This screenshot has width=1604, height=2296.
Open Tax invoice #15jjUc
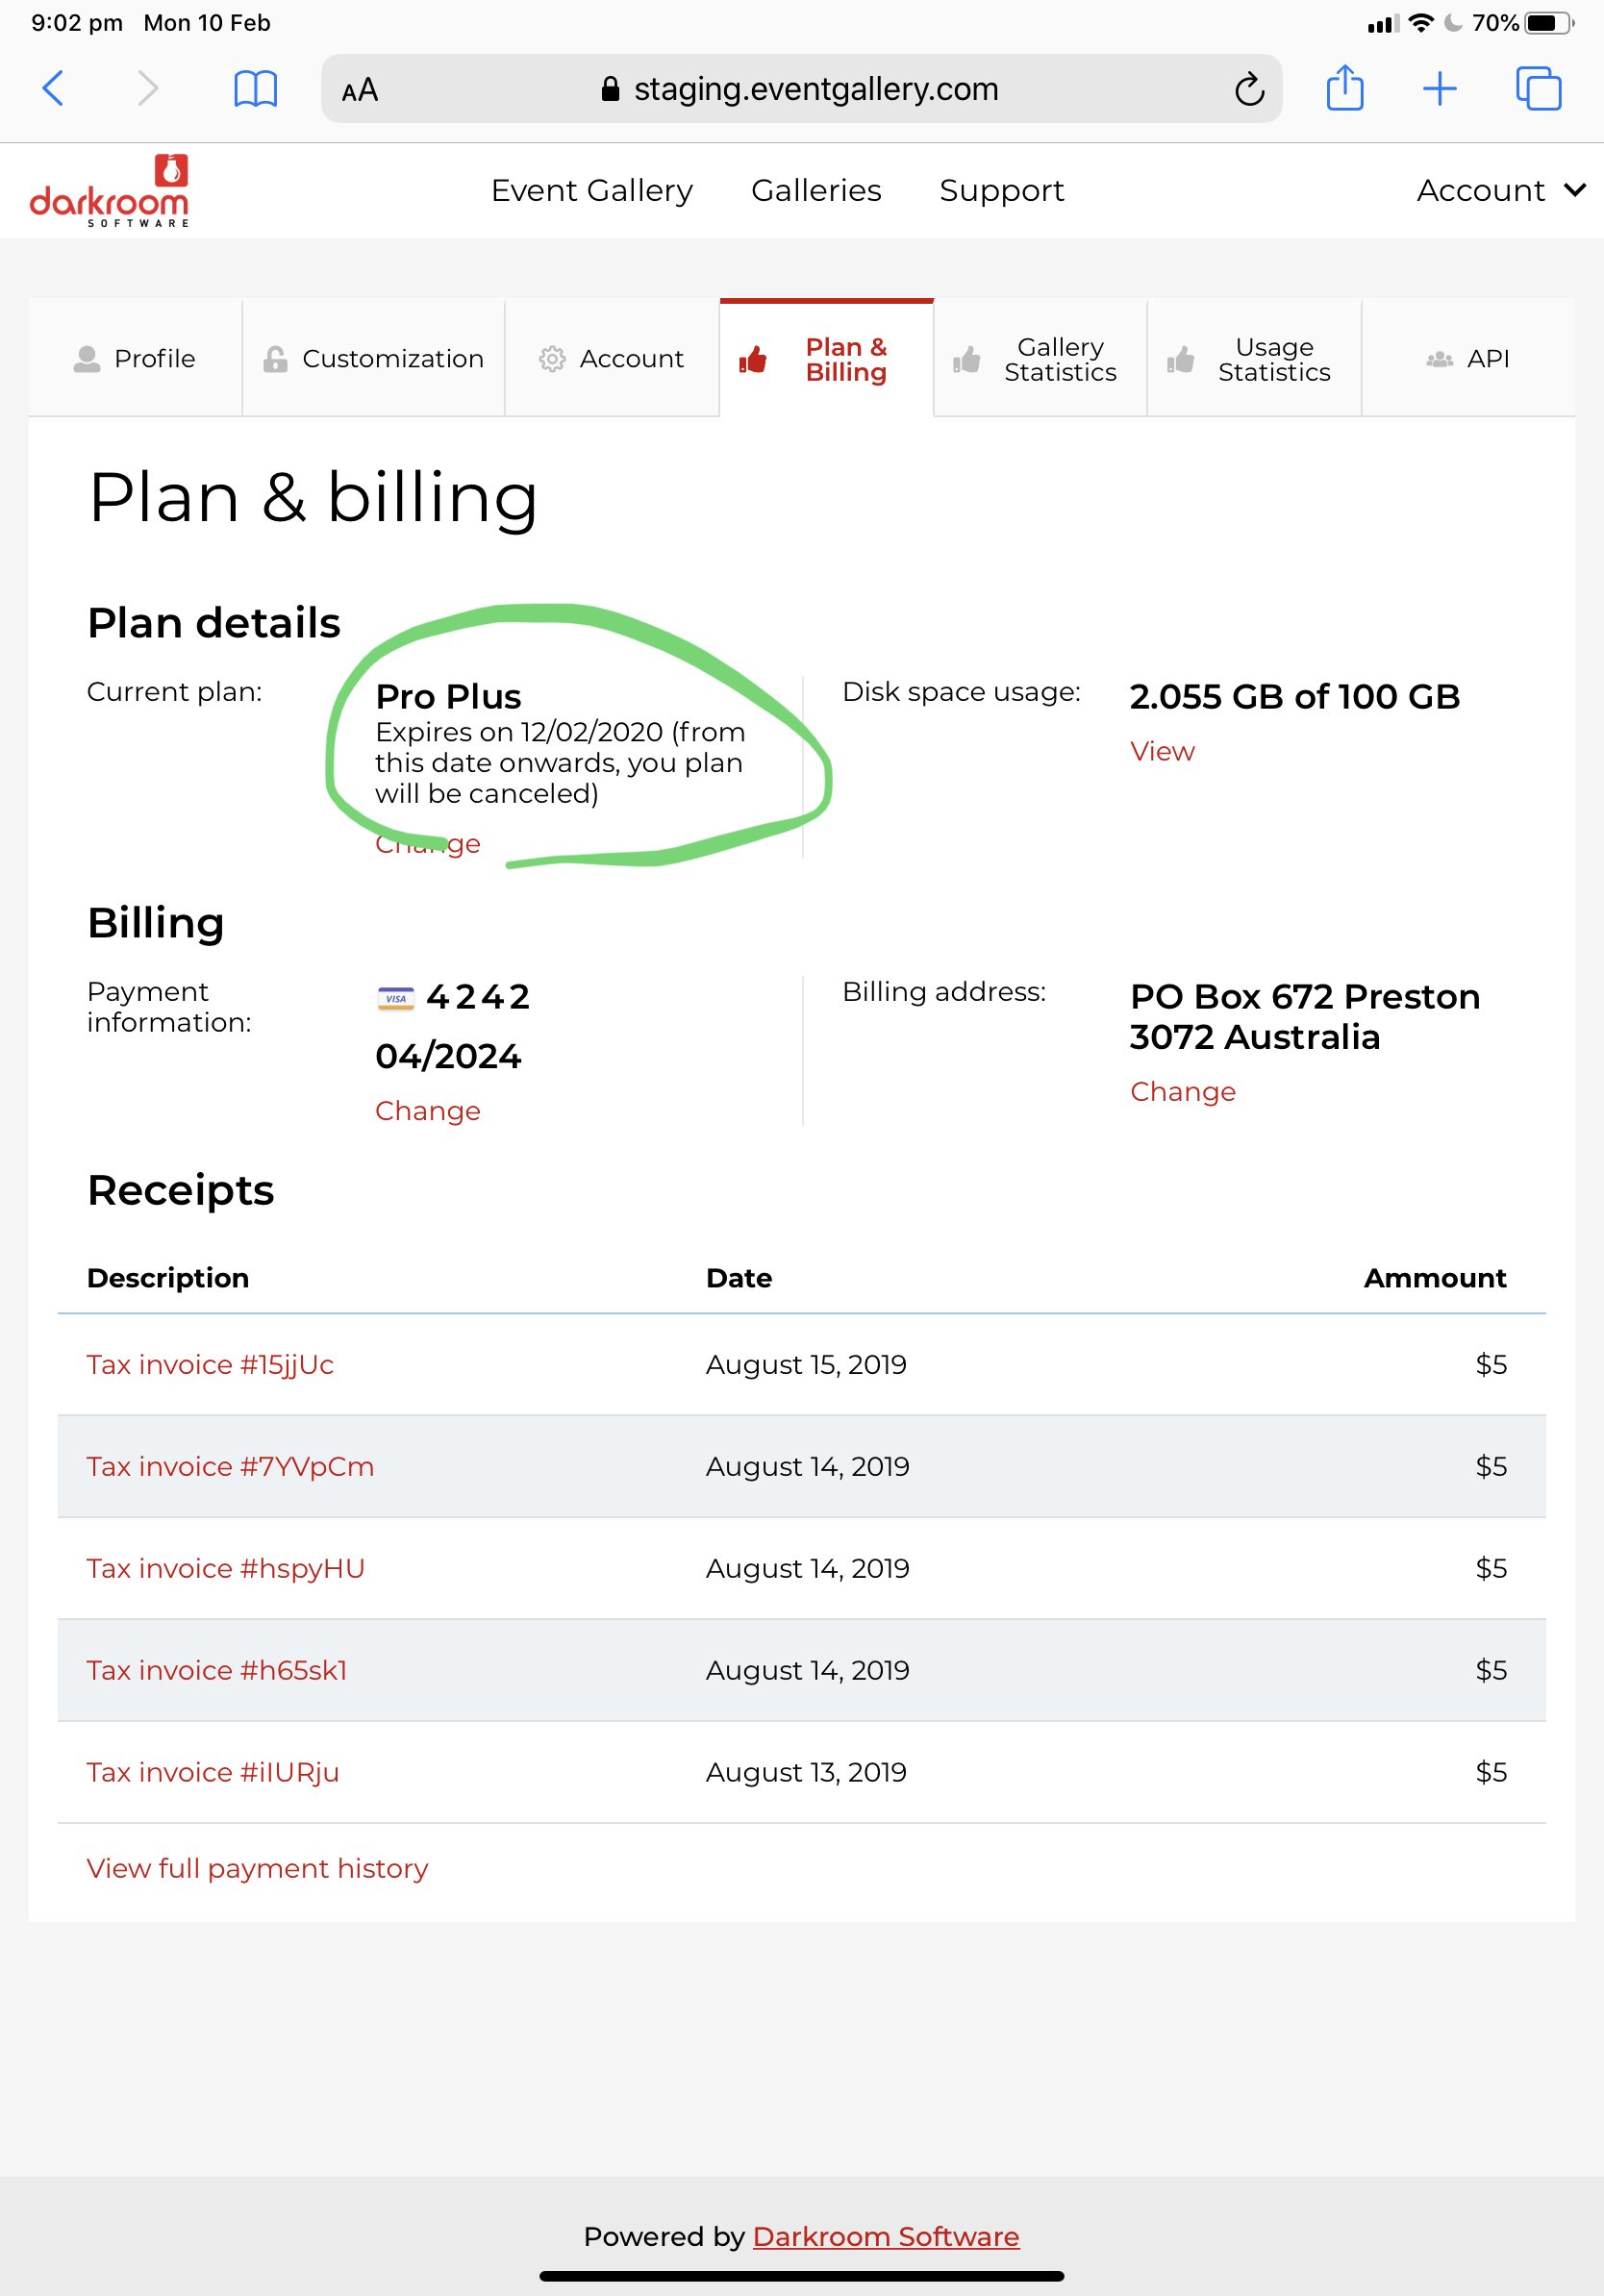pos(210,1364)
